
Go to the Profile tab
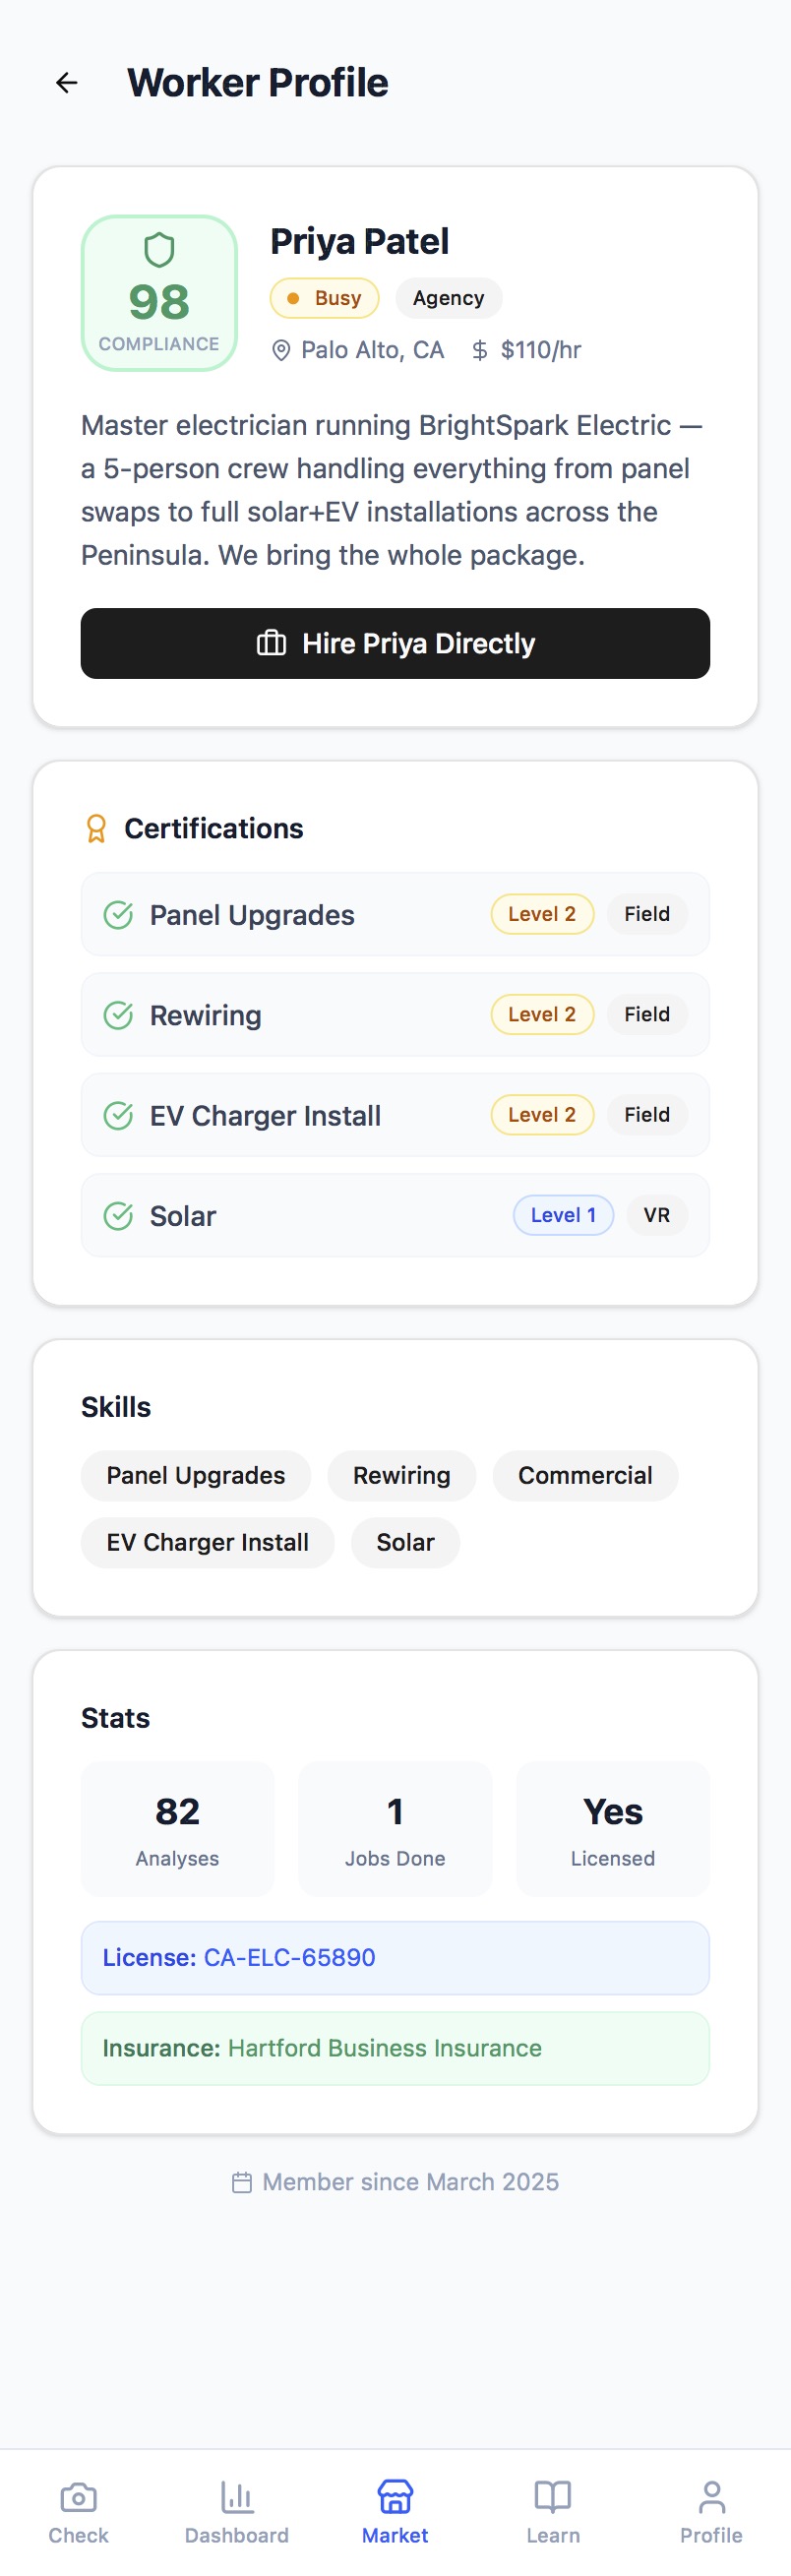point(711,2510)
